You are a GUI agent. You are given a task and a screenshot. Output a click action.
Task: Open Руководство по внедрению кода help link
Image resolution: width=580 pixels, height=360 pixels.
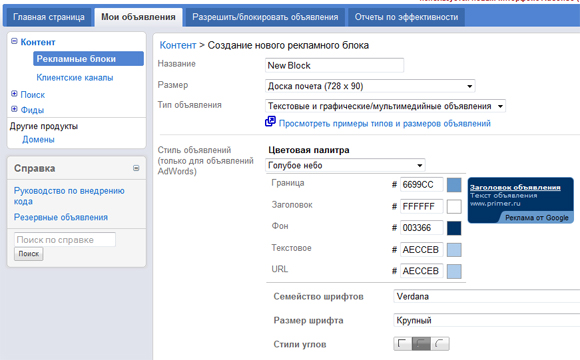69,196
